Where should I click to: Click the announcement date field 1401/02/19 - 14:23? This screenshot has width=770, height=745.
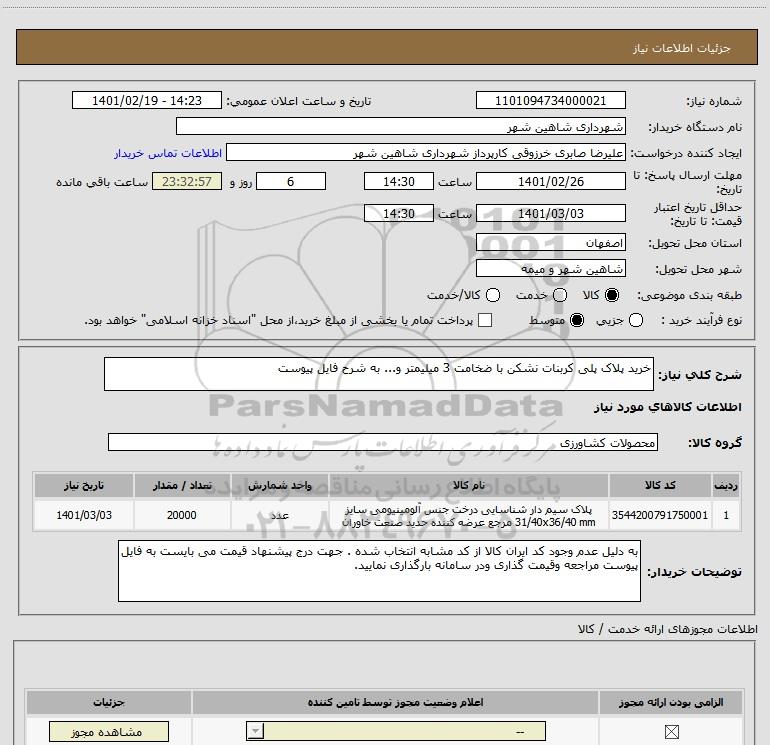click(x=147, y=101)
